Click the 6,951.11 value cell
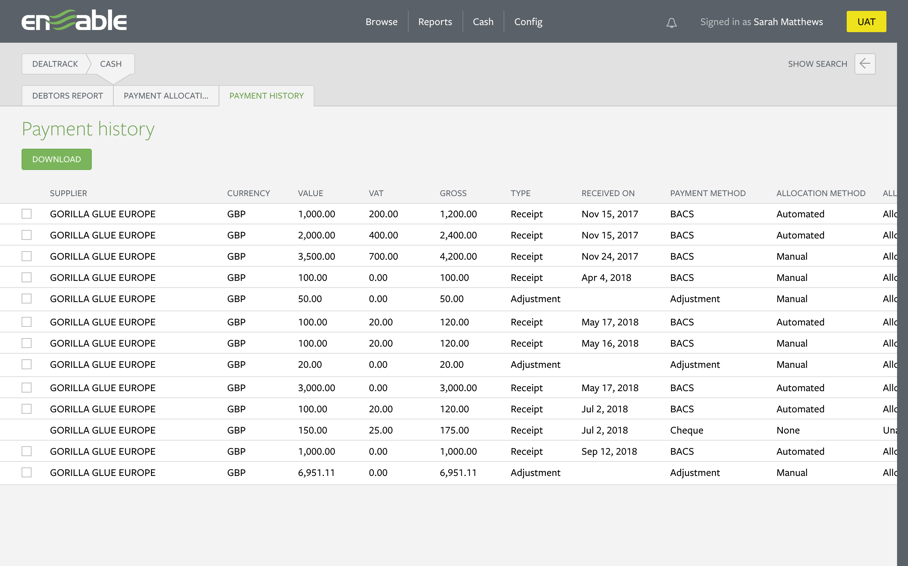908x566 pixels. 316,473
